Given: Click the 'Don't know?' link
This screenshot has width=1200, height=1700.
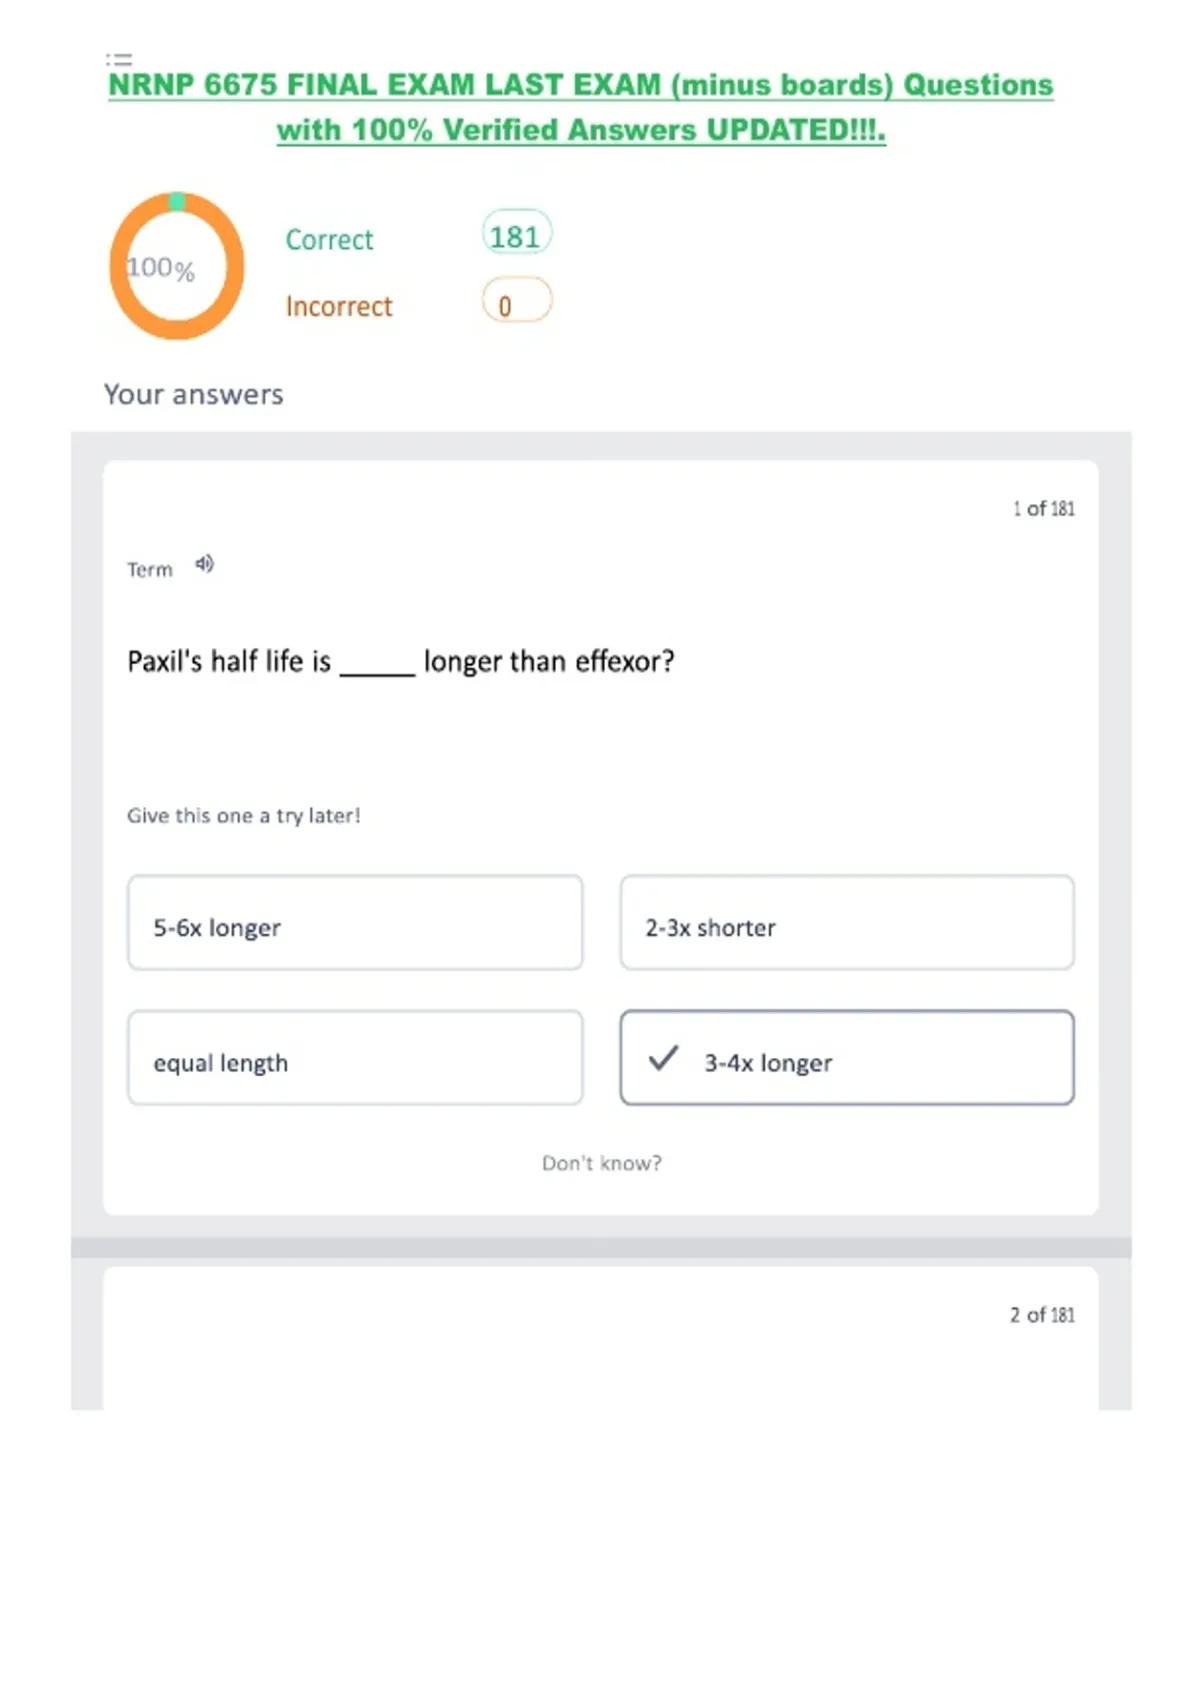Looking at the screenshot, I should click(601, 1163).
